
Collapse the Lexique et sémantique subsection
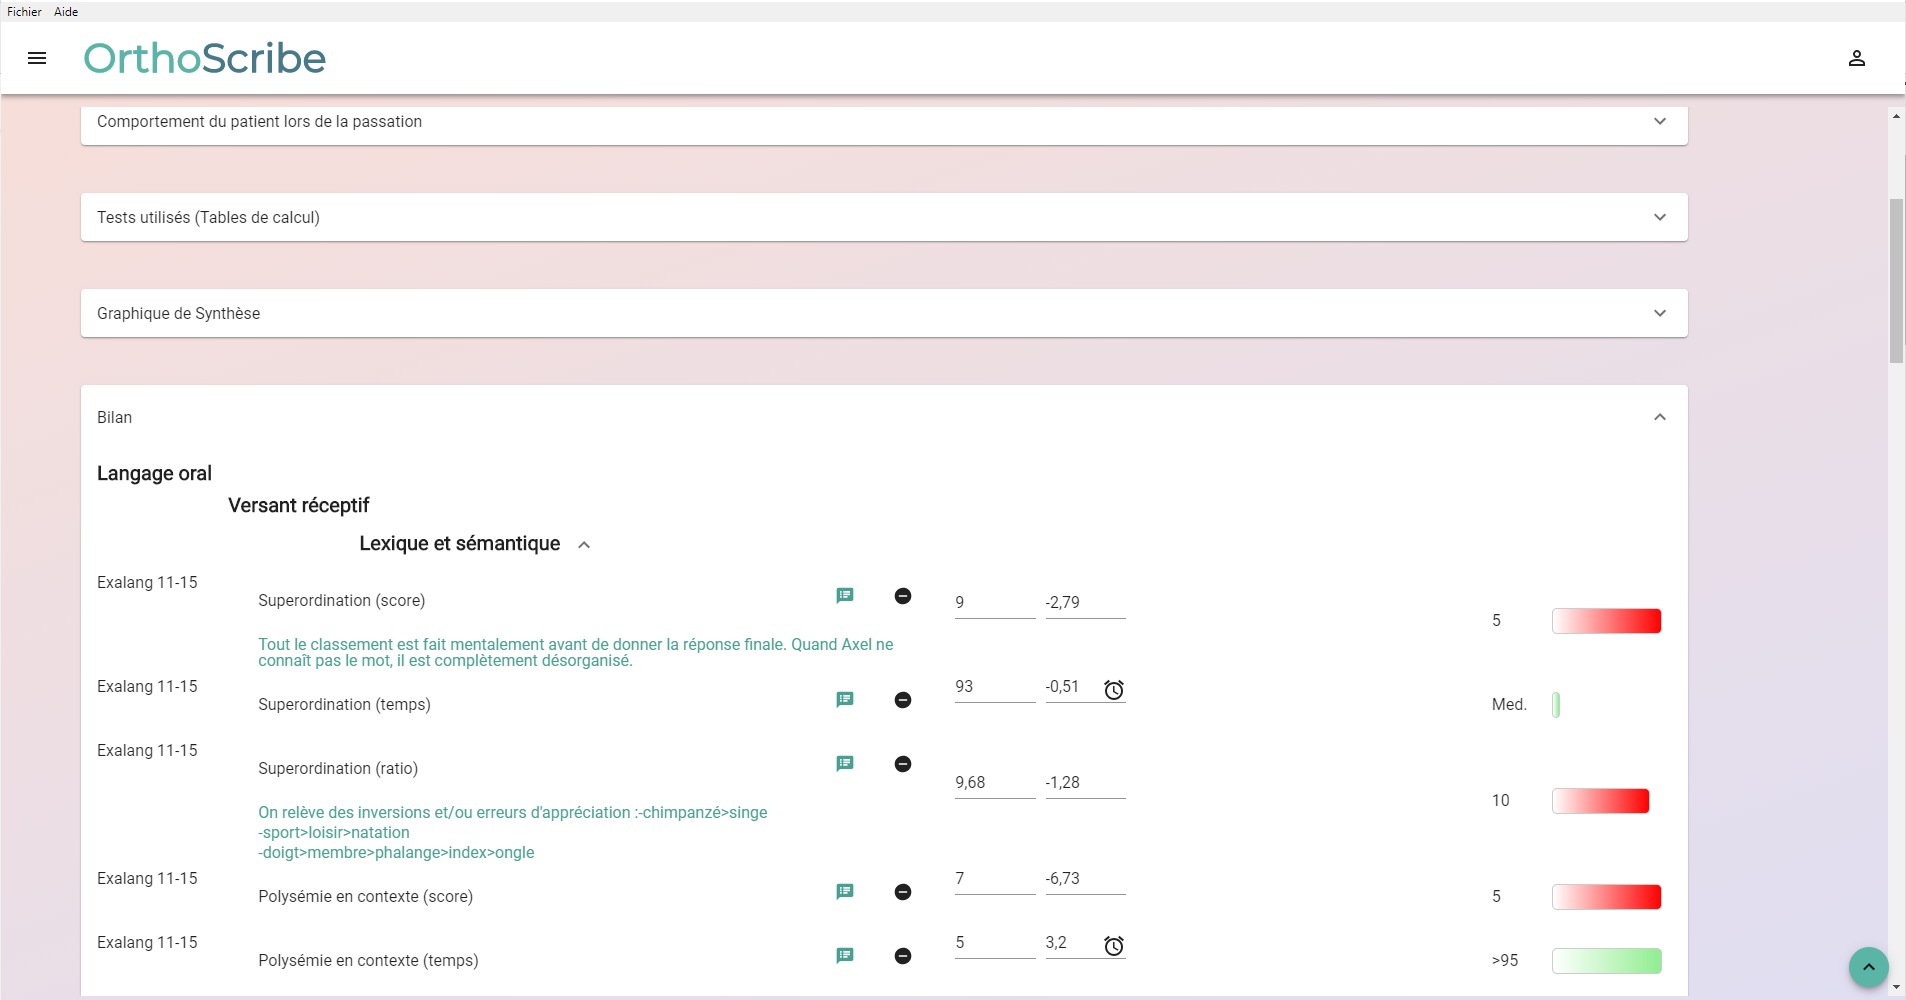(x=584, y=545)
